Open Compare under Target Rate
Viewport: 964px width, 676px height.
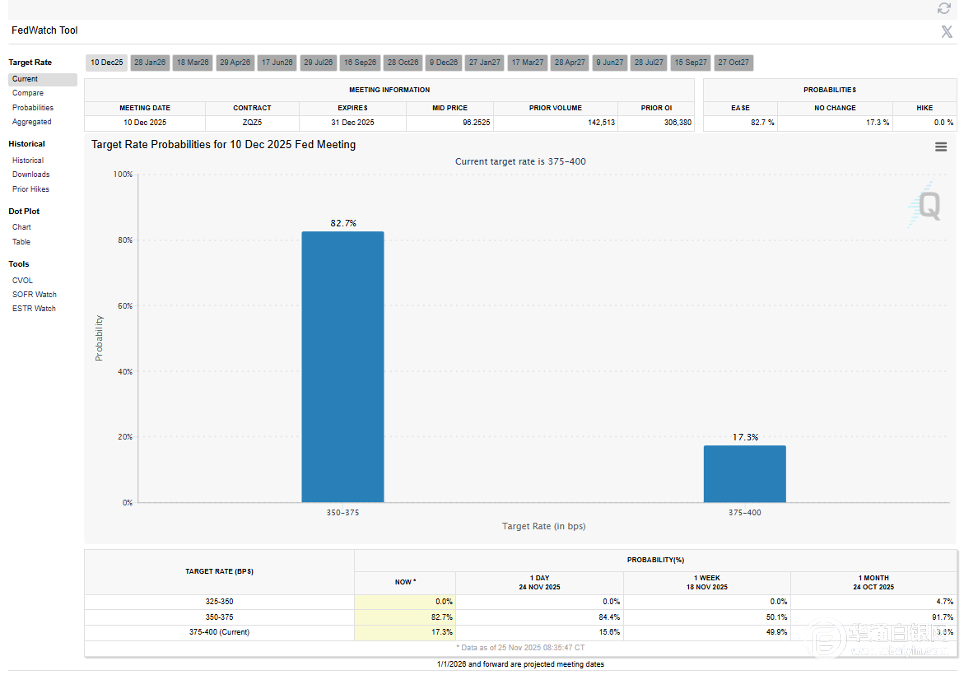click(x=28, y=93)
